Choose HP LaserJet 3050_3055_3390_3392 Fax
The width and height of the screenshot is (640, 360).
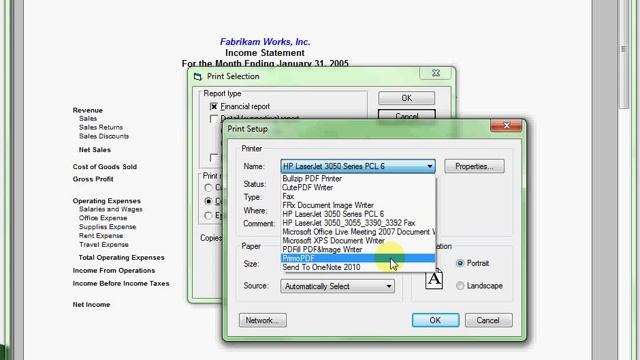pos(358,223)
